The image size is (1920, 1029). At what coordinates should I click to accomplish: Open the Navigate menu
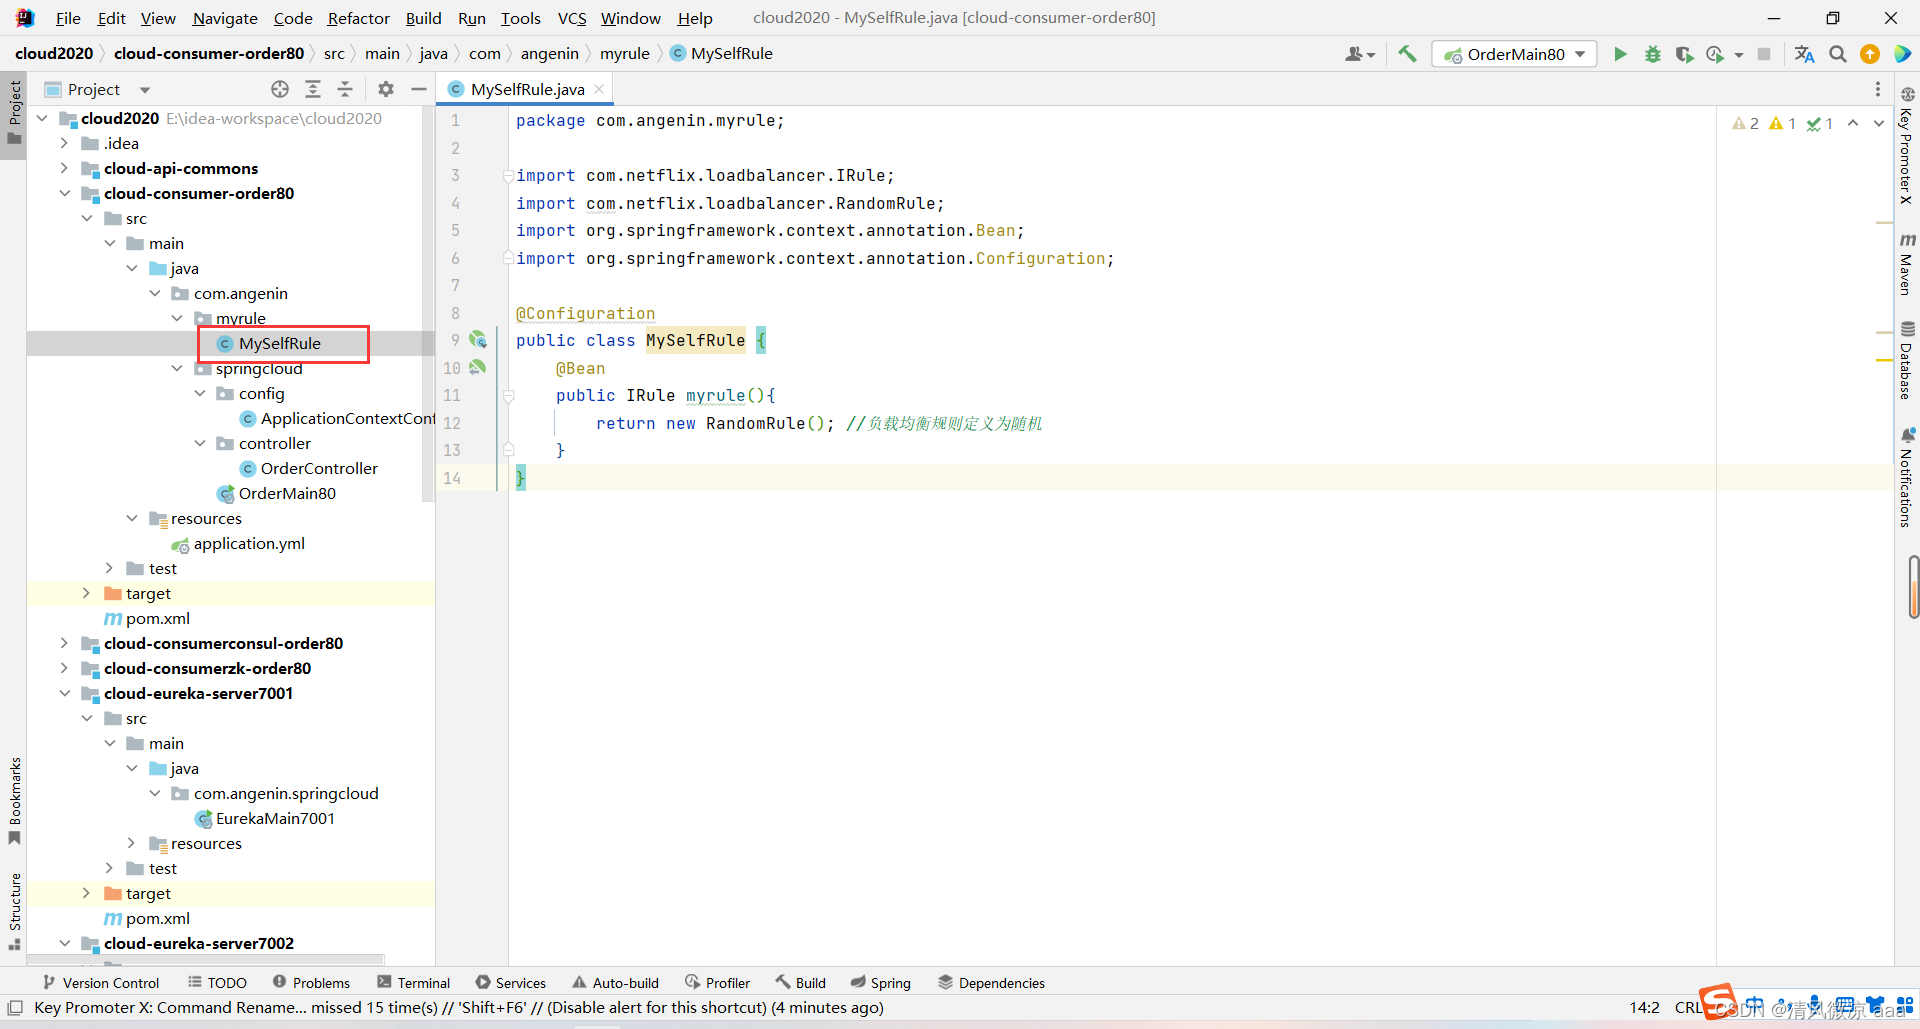(x=225, y=18)
